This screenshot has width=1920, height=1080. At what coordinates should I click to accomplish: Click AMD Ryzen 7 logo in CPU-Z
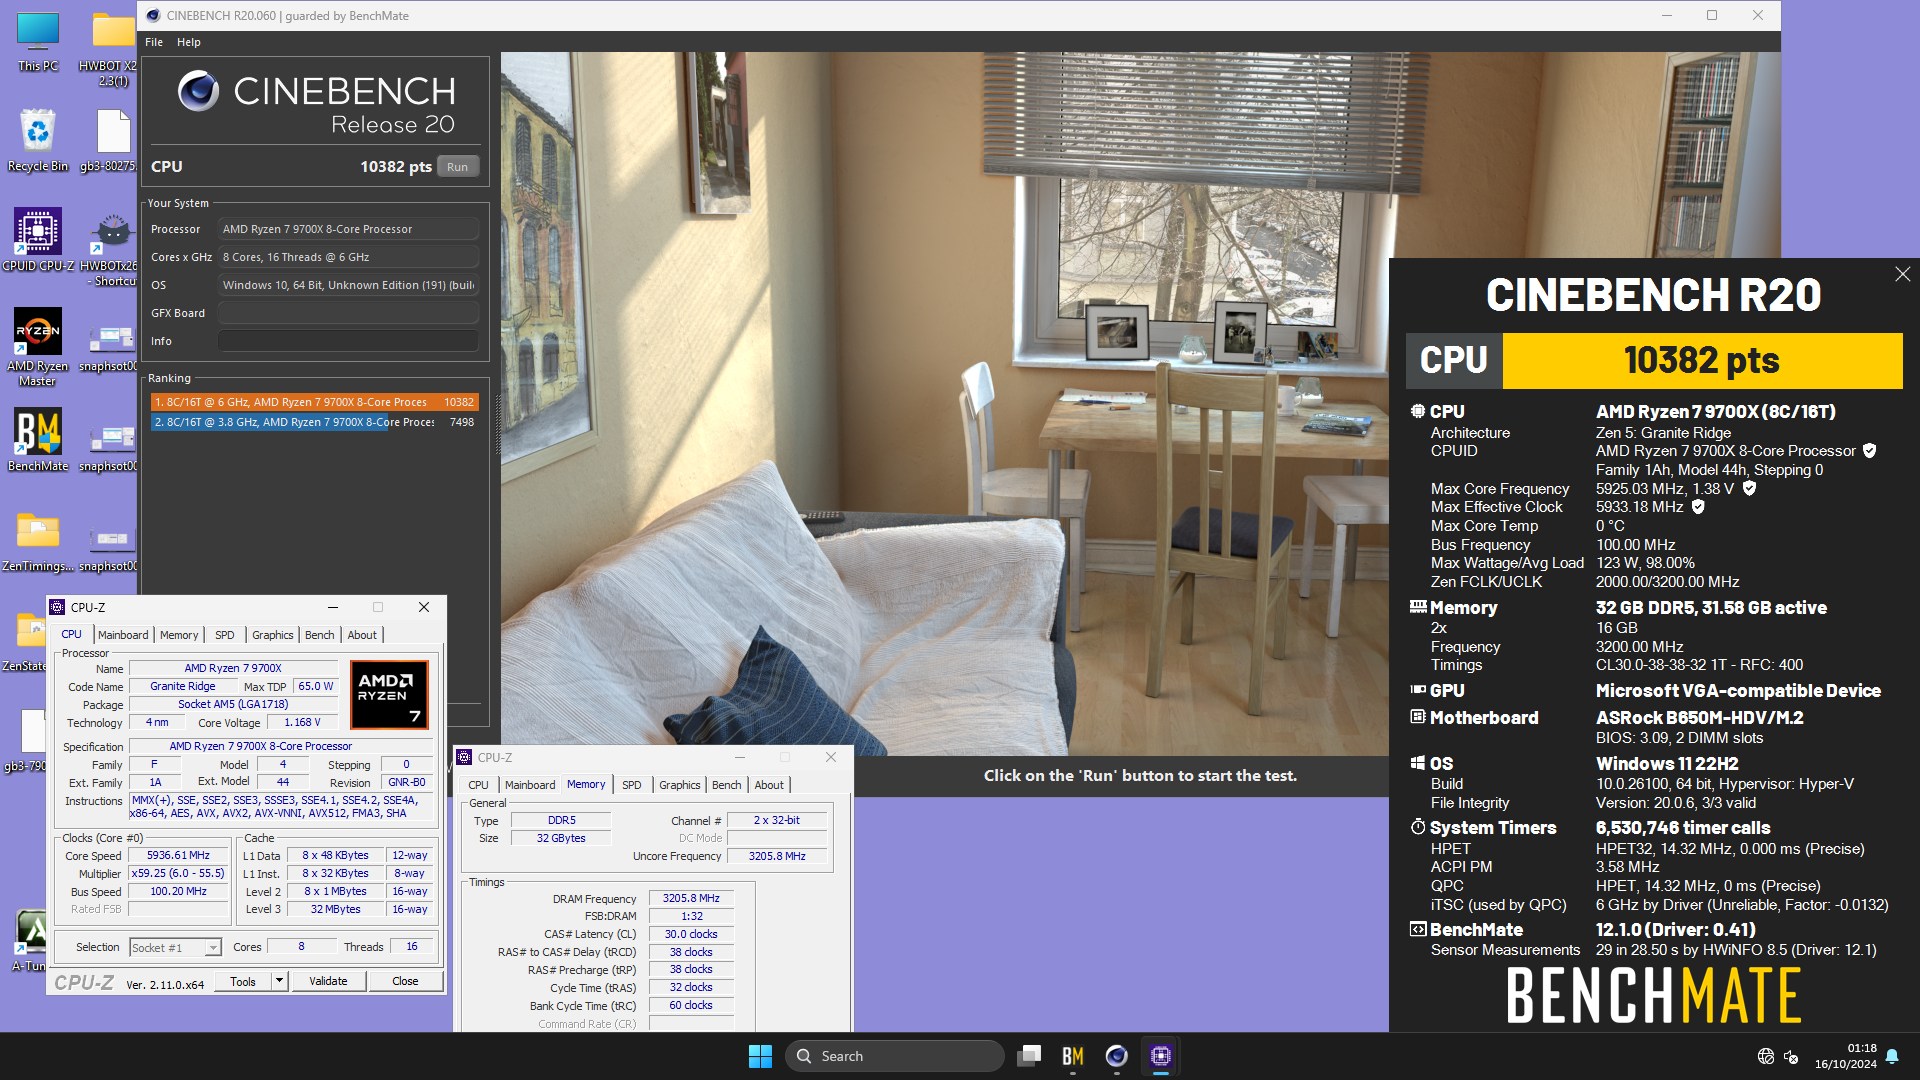(x=389, y=694)
